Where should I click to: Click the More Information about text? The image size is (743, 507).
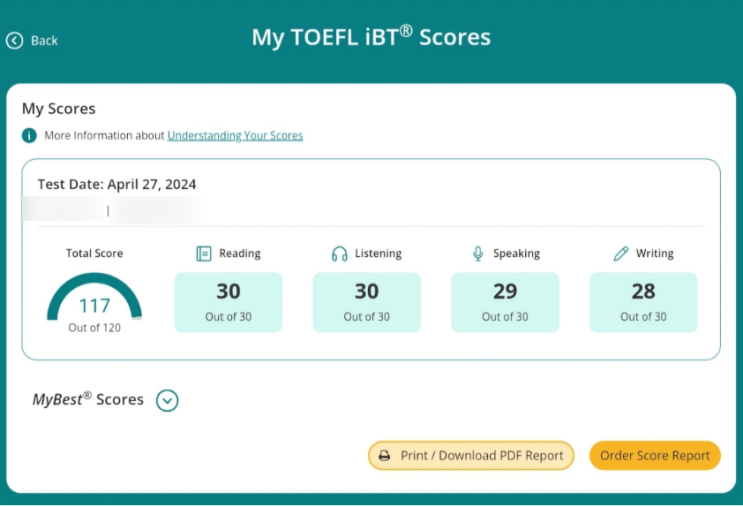(104, 136)
